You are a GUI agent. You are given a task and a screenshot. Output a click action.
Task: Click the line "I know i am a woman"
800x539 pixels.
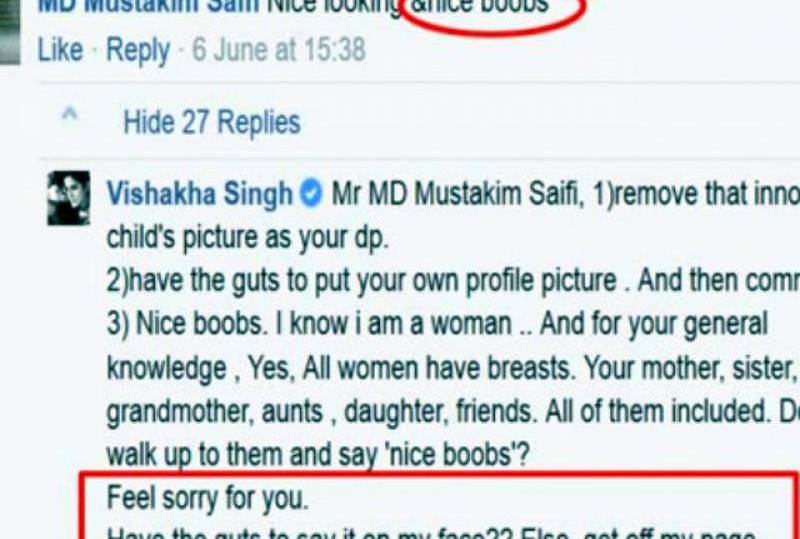coord(393,325)
